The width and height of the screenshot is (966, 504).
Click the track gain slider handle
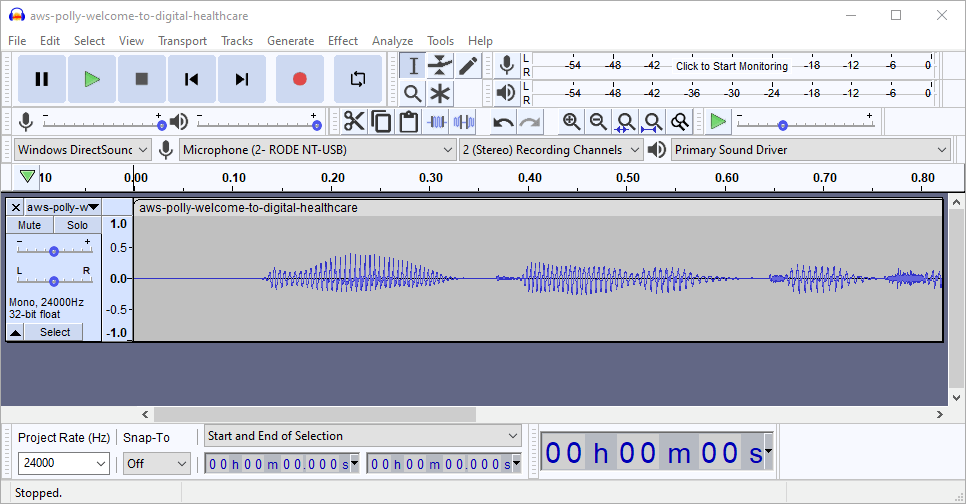click(x=54, y=251)
